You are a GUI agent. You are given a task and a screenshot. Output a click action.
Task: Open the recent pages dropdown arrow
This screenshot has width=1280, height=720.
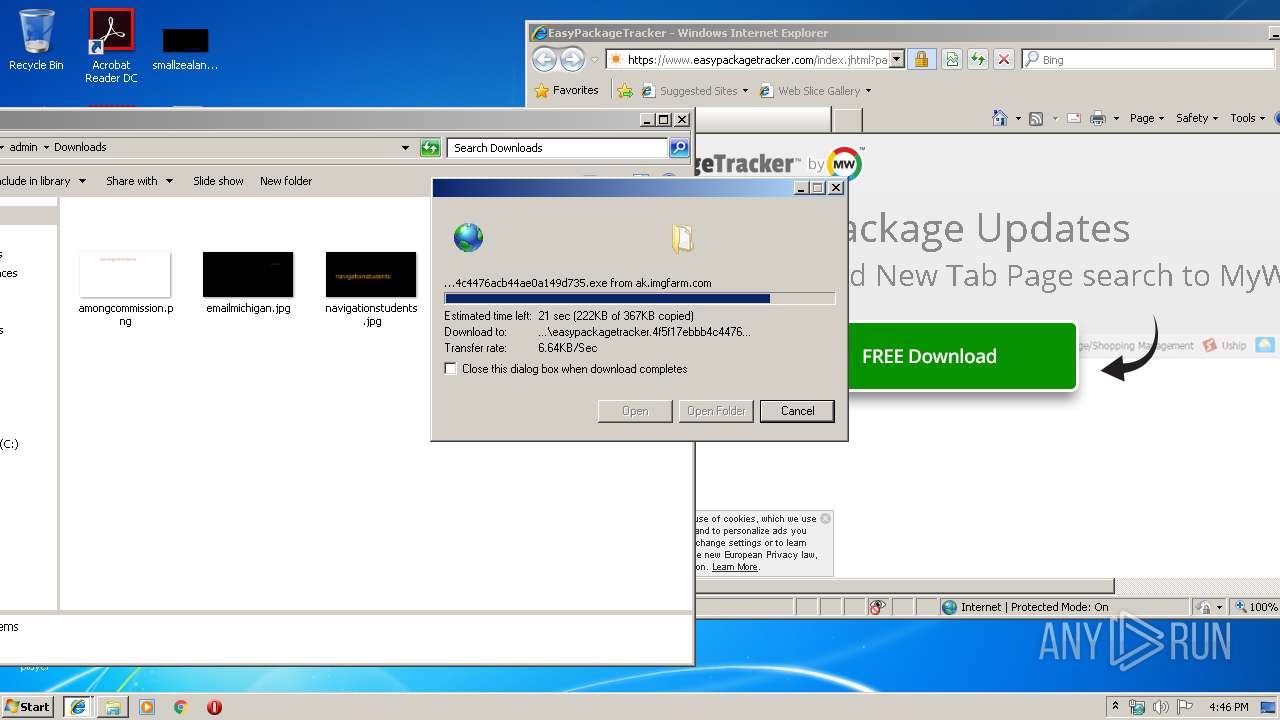click(594, 60)
